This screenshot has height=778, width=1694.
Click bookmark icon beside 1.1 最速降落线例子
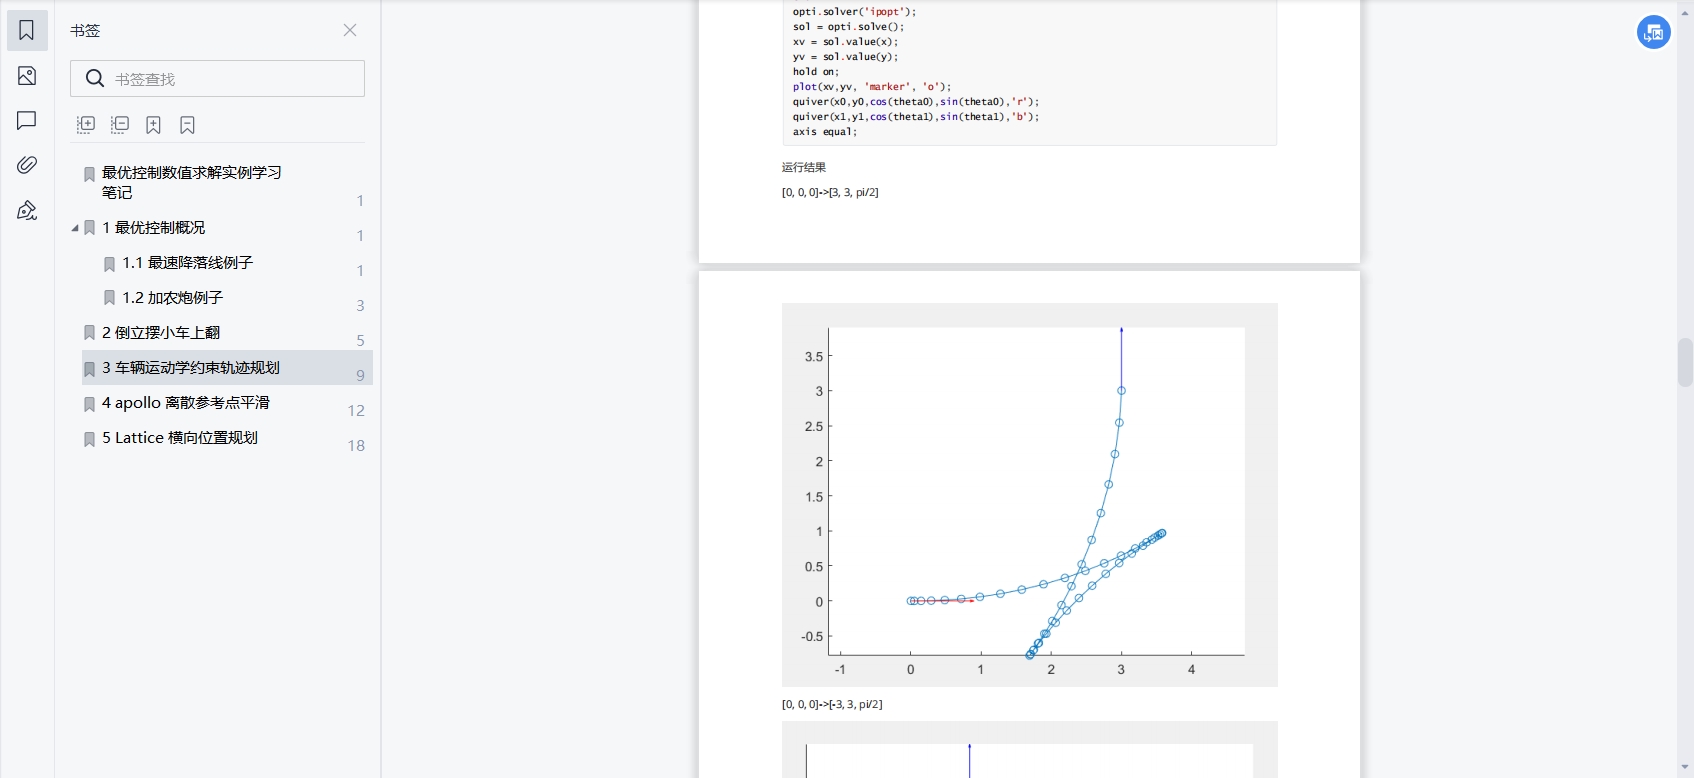[109, 264]
